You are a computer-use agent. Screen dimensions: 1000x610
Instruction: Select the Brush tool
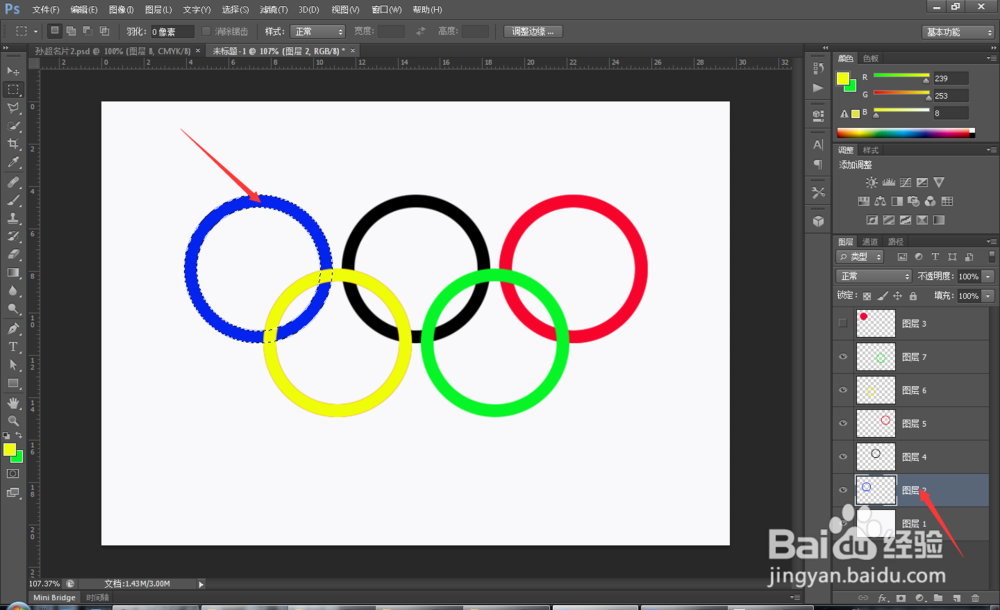click(x=13, y=200)
